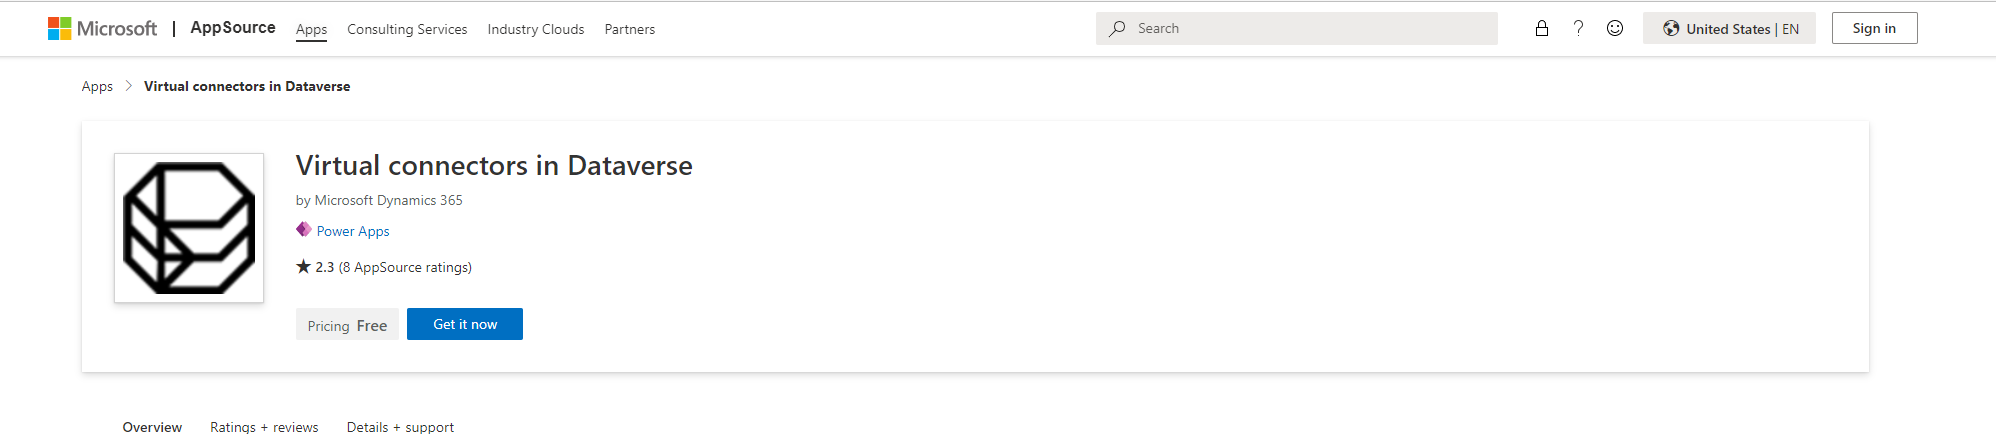Click the Power Apps product icon
The height and width of the screenshot is (434, 1996).
click(x=304, y=230)
